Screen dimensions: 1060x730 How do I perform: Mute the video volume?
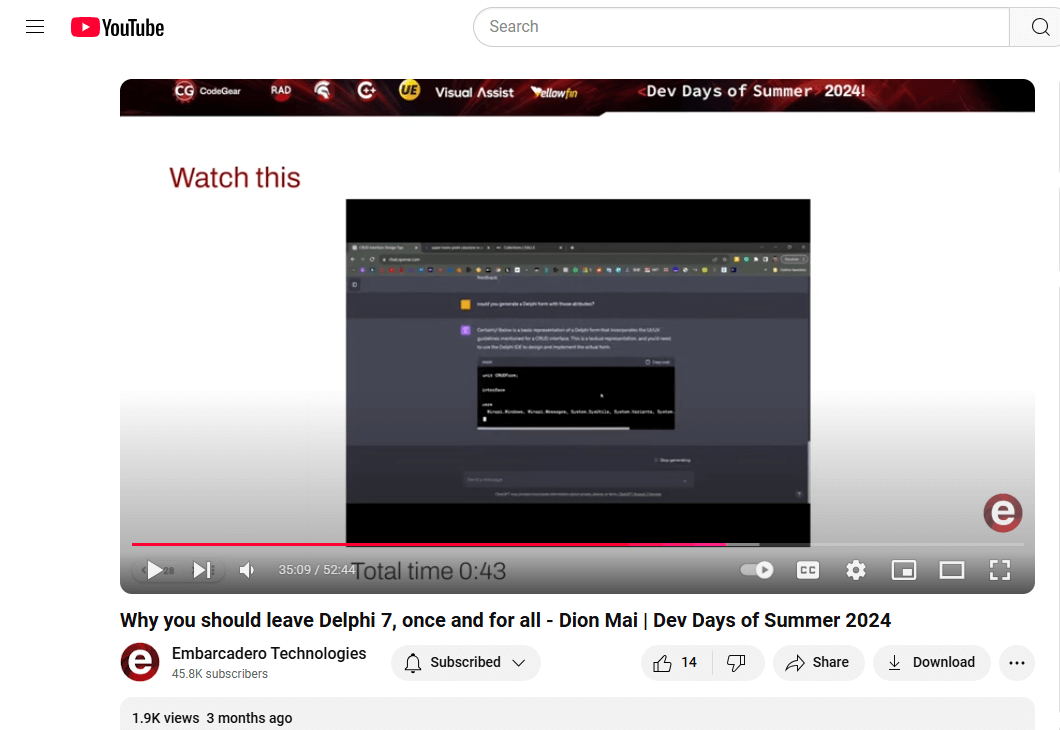click(247, 570)
